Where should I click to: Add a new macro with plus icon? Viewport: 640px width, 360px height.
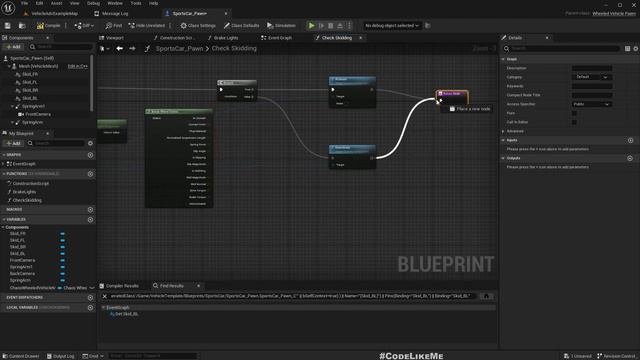[91, 209]
